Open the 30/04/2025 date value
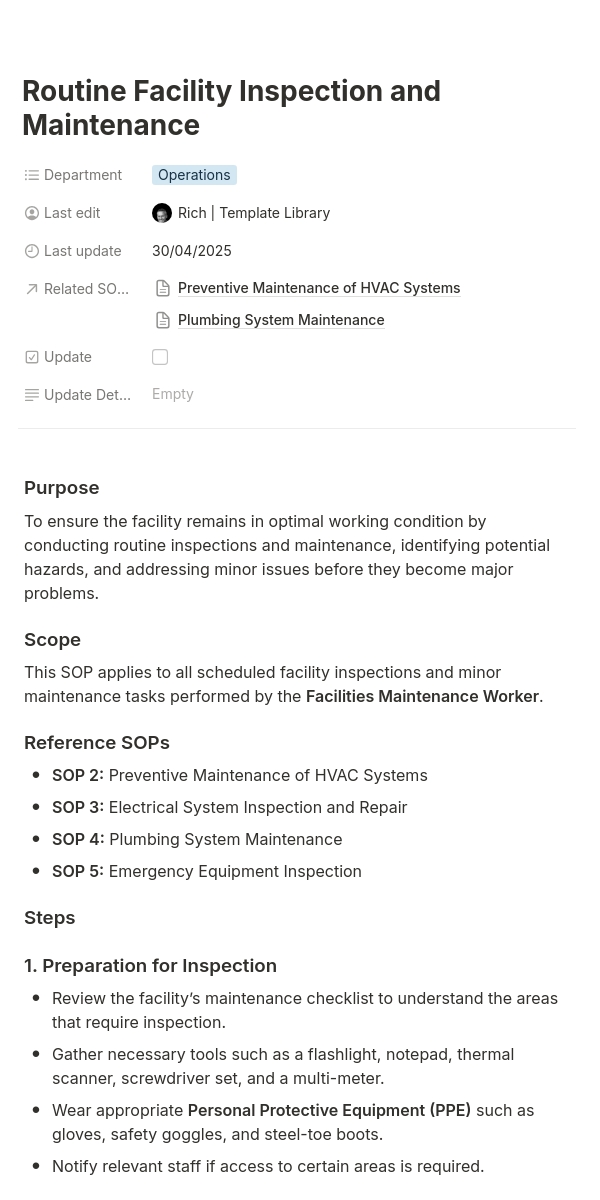The width and height of the screenshot is (600, 1200). click(x=192, y=251)
